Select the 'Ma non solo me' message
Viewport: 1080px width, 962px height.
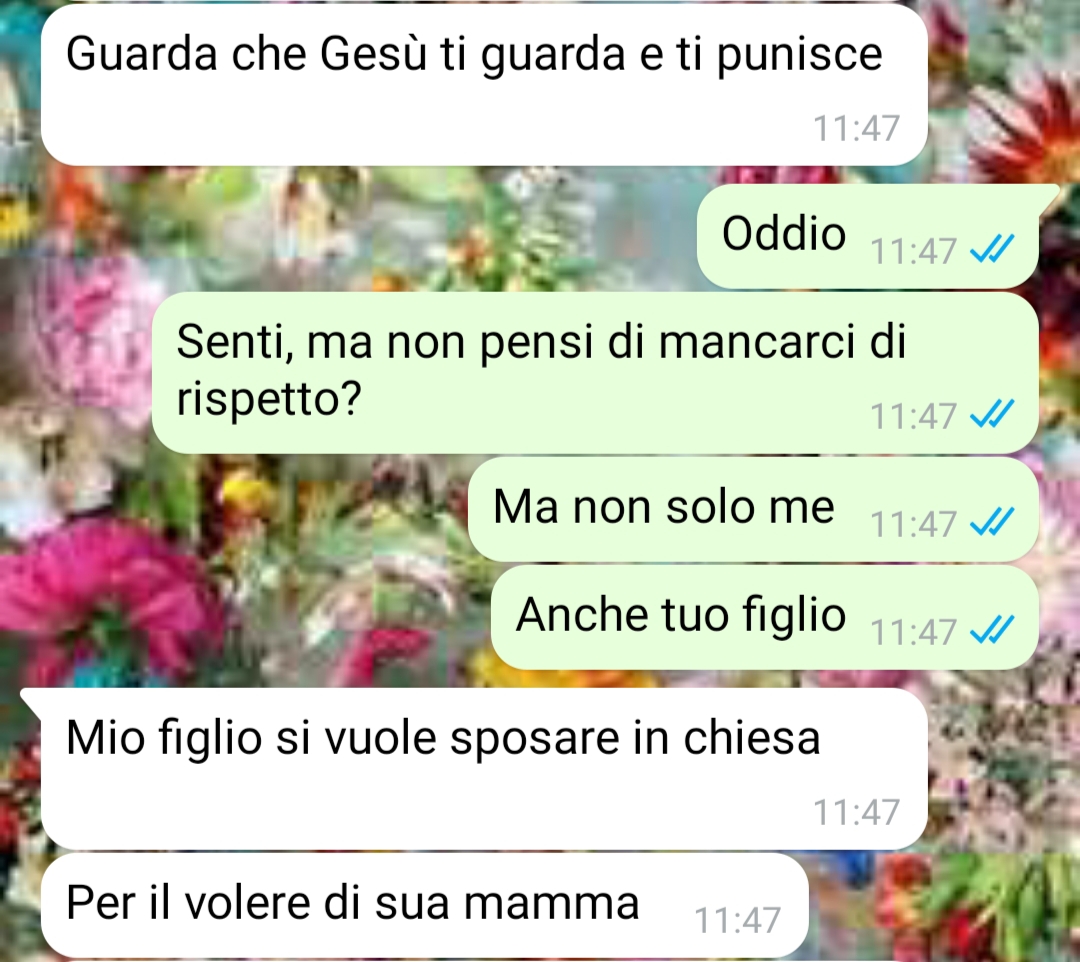[x=753, y=510]
